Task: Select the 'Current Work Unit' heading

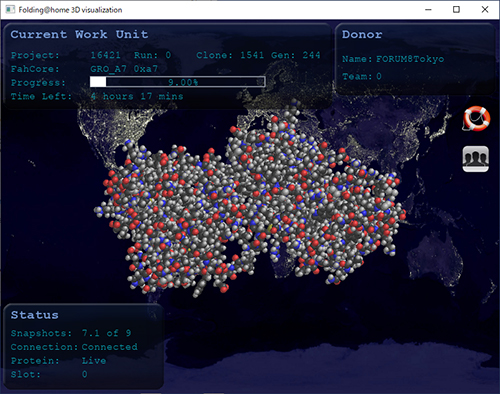Action: tap(79, 35)
